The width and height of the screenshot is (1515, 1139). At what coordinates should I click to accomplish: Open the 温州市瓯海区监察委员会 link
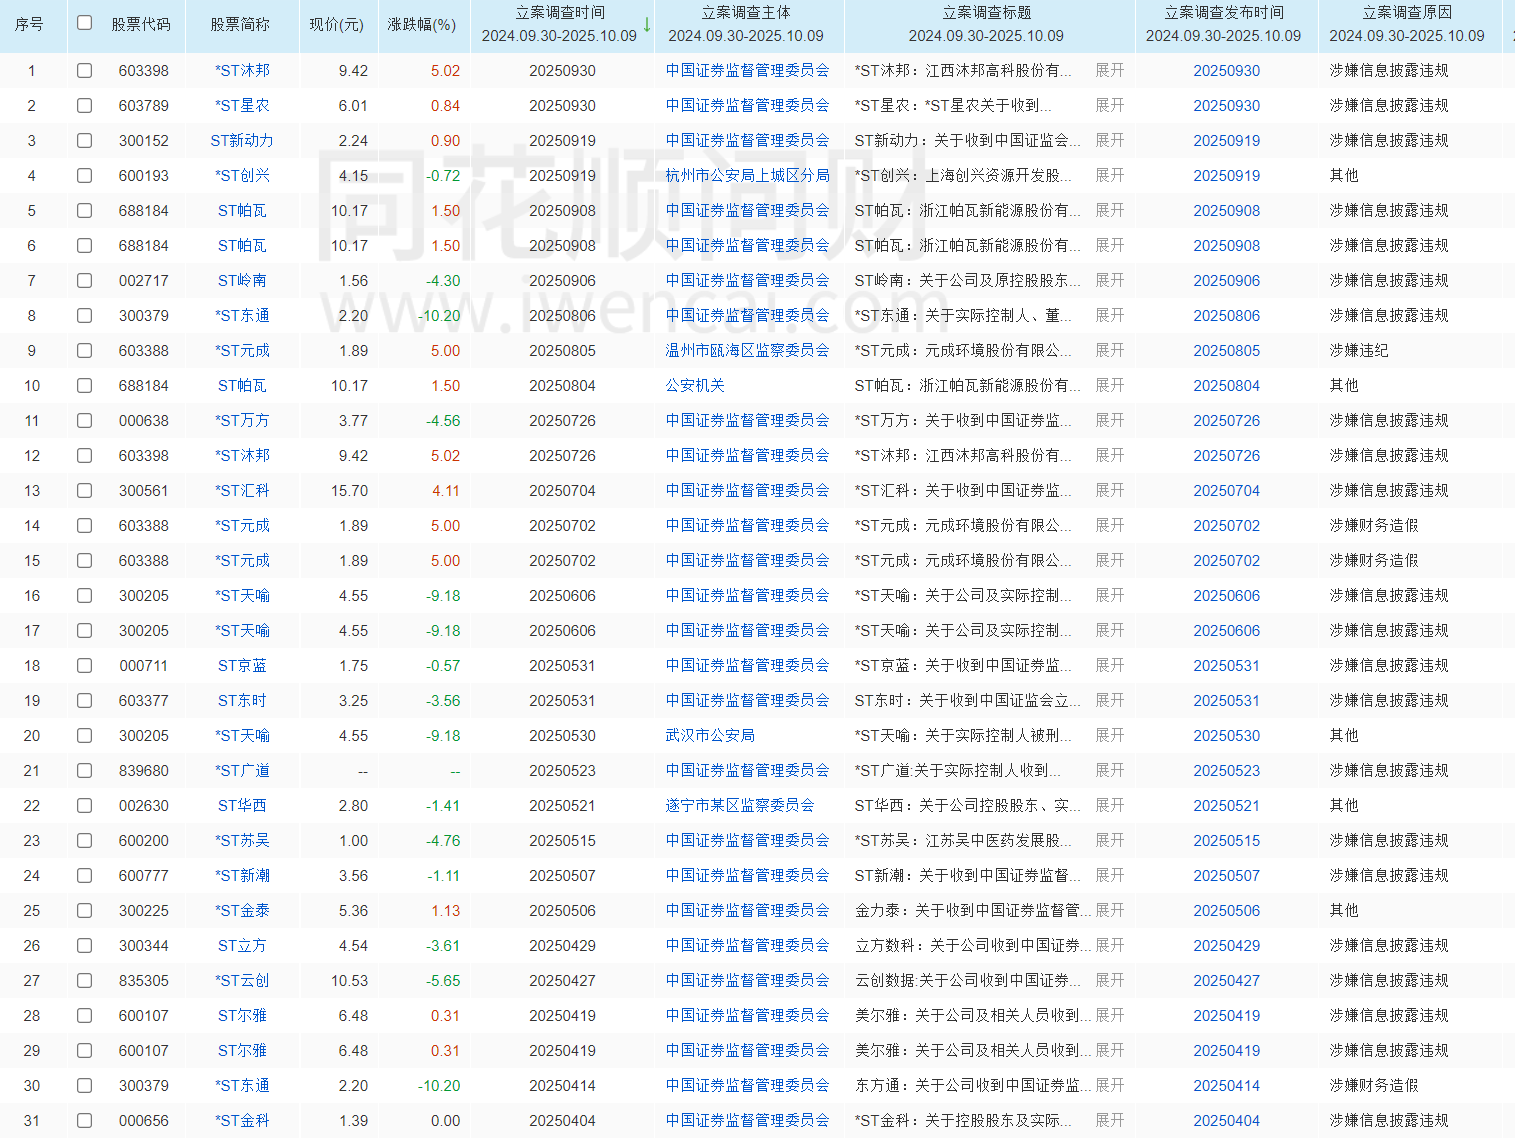pos(748,351)
